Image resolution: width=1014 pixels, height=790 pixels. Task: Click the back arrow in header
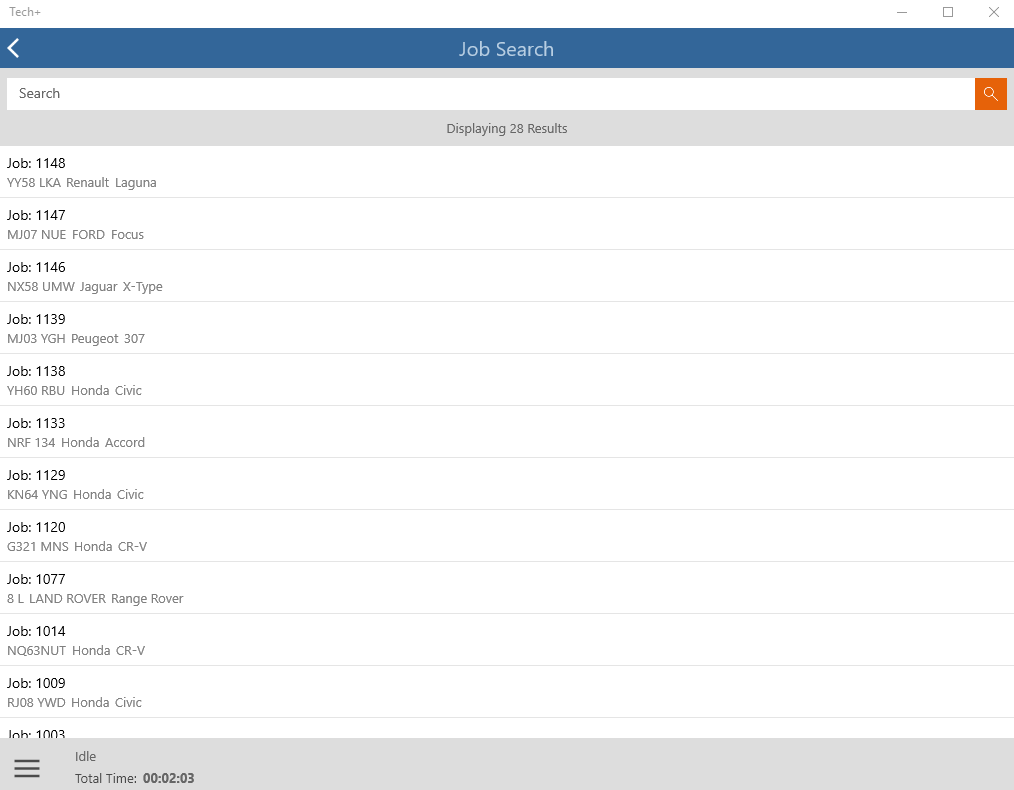pos(14,48)
